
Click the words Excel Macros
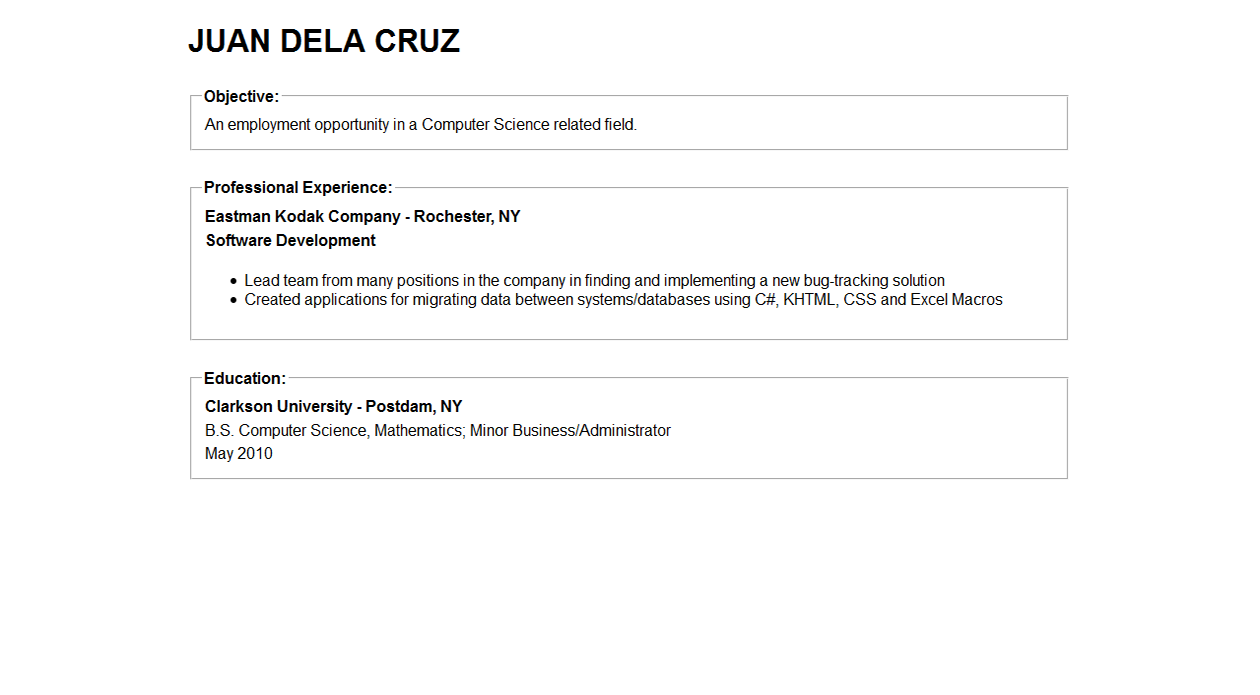point(956,300)
